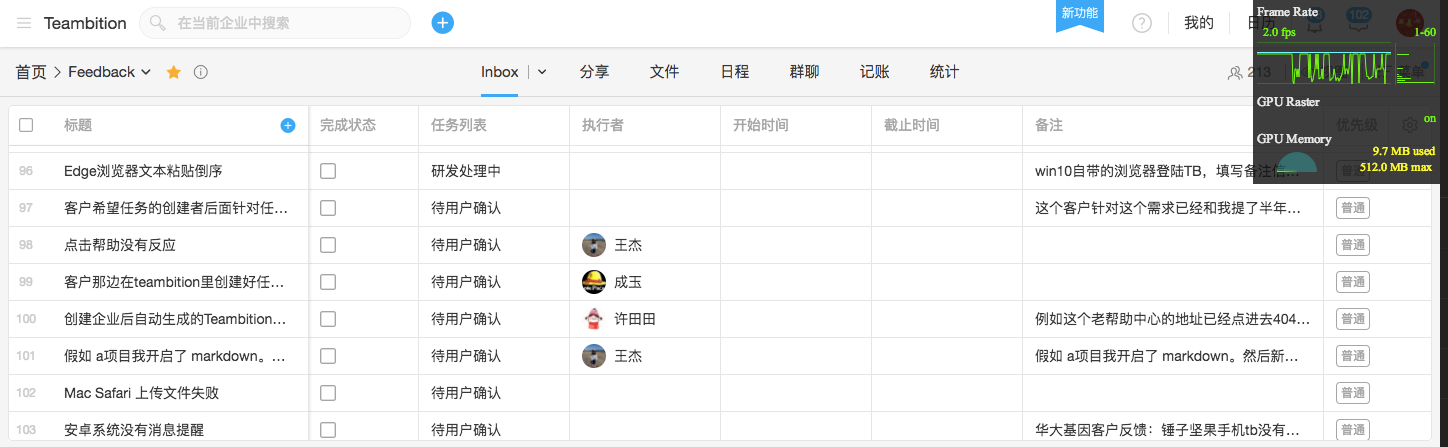This screenshot has width=1448, height=447.
Task: Check completion box for row 99
Action: (328, 282)
